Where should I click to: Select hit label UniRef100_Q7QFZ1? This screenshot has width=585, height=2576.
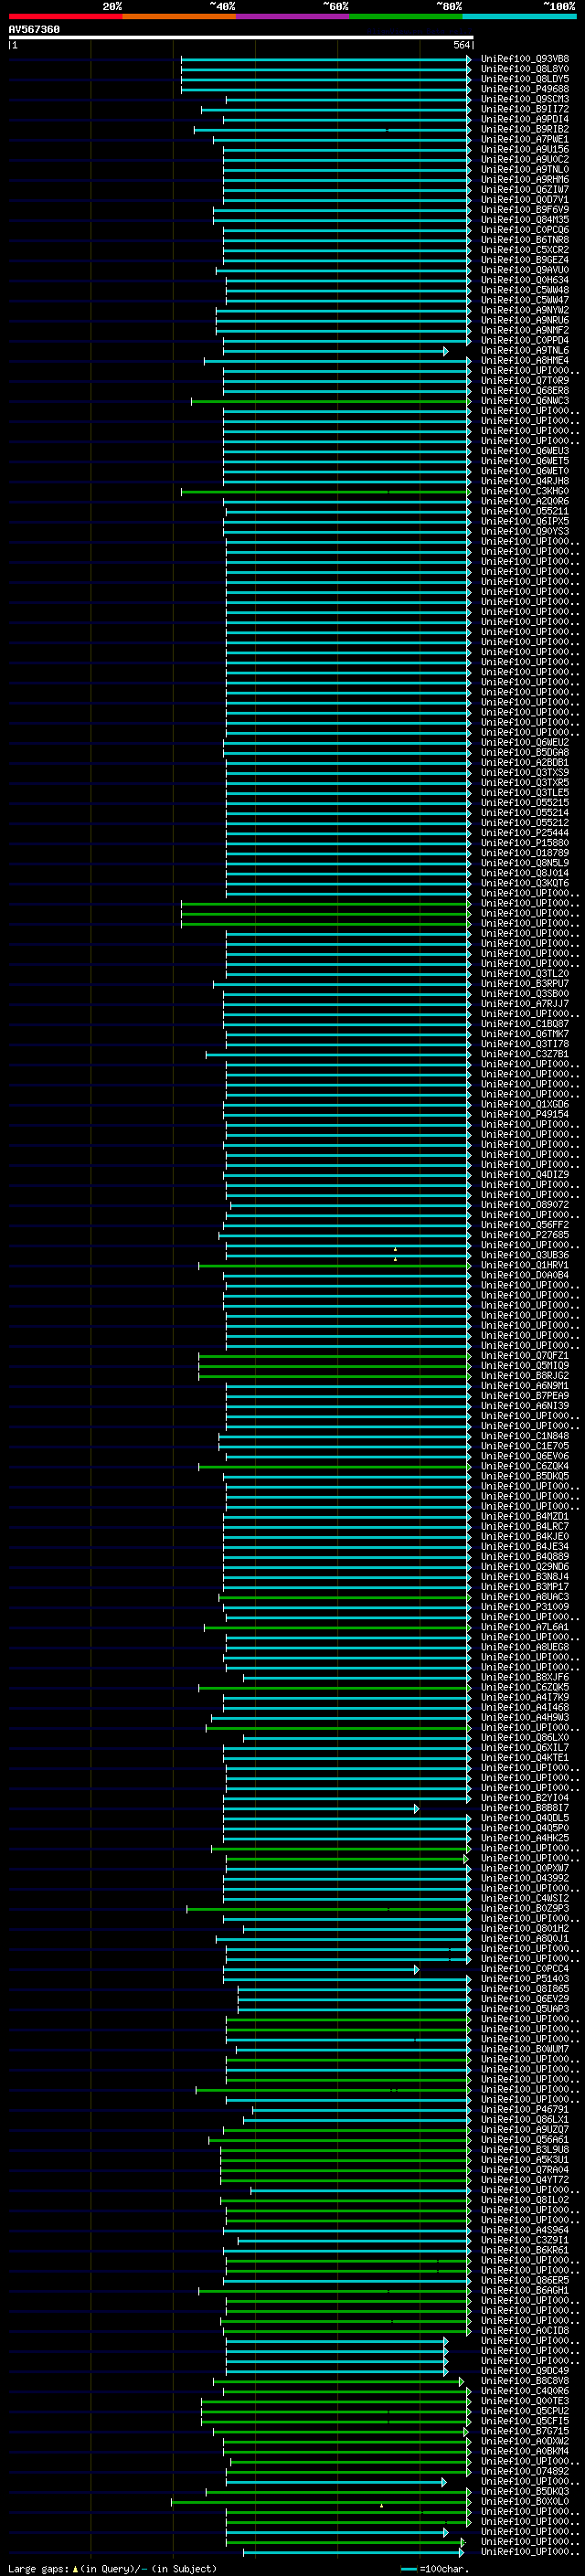click(x=525, y=1355)
